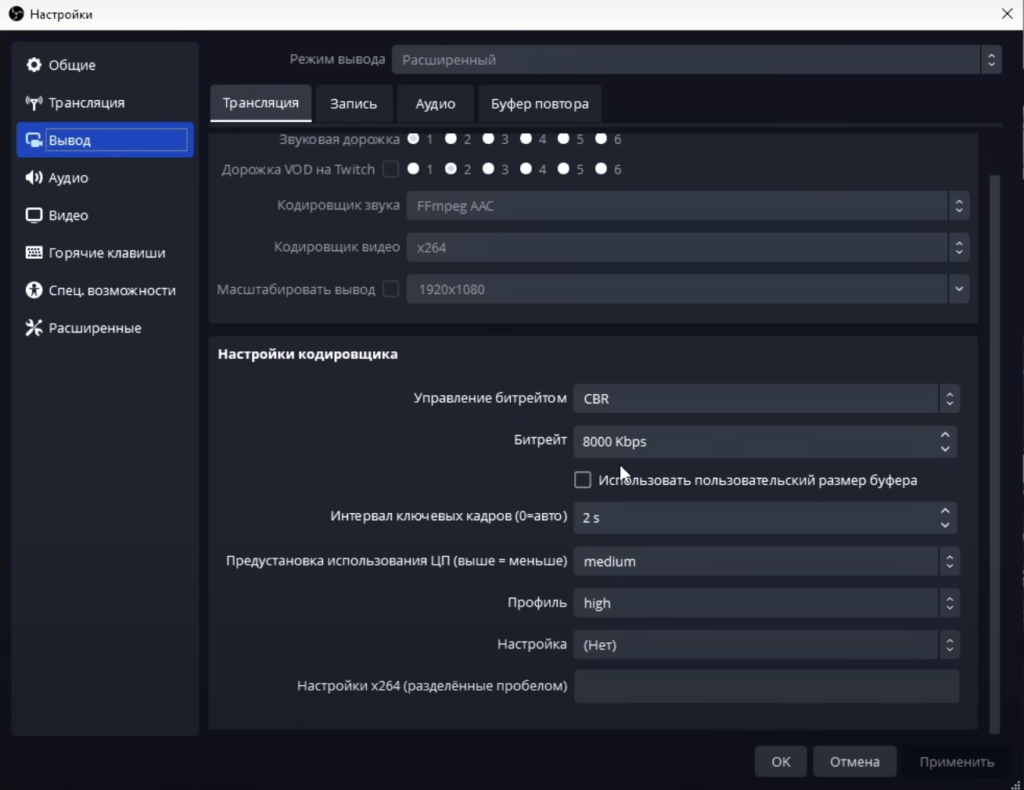Image resolution: width=1024 pixels, height=790 pixels.
Task: Click the vertical scrollbar of the settings panel
Action: [x=995, y=454]
